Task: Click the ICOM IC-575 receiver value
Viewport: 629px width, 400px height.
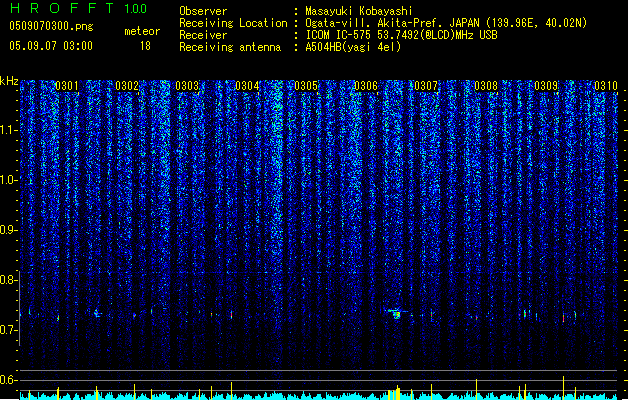Action: (x=402, y=35)
